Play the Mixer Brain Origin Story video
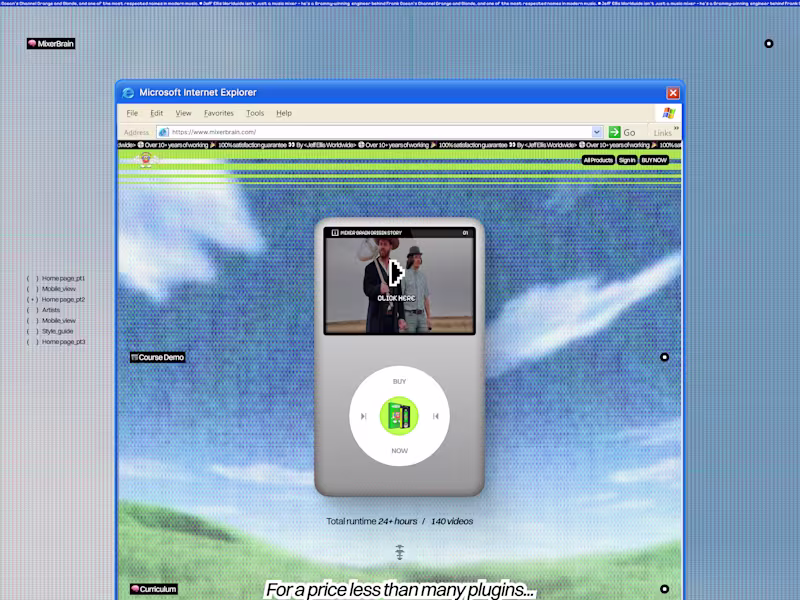The width and height of the screenshot is (800, 600). (x=396, y=272)
